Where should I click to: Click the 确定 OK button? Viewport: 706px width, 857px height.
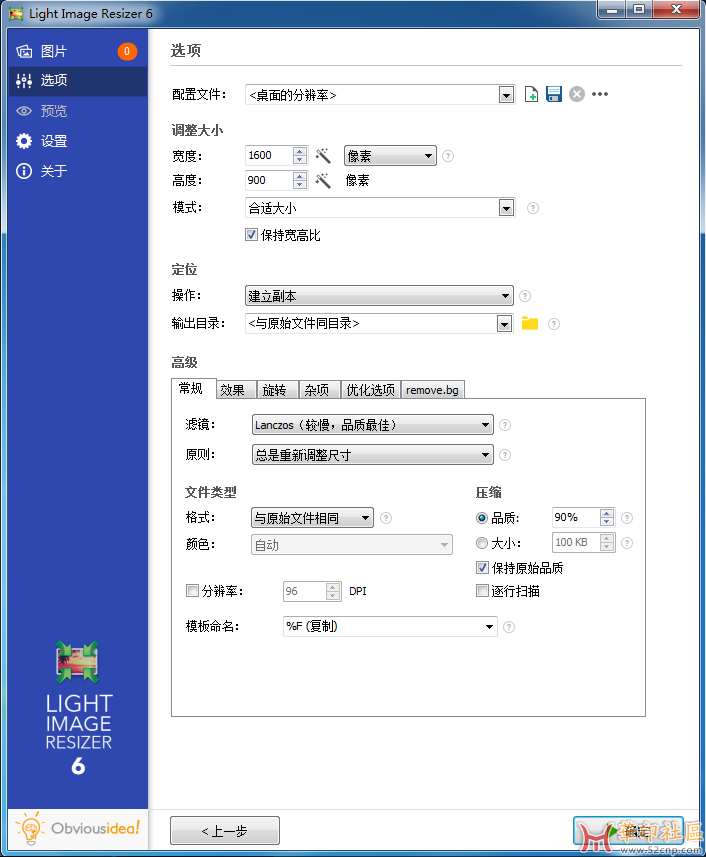point(628,831)
